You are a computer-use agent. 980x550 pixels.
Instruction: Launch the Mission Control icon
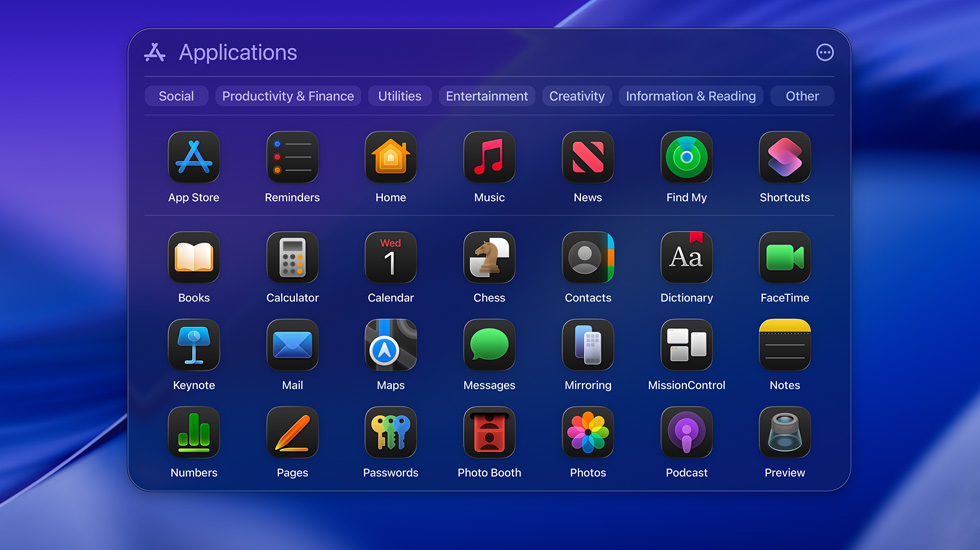pos(686,346)
